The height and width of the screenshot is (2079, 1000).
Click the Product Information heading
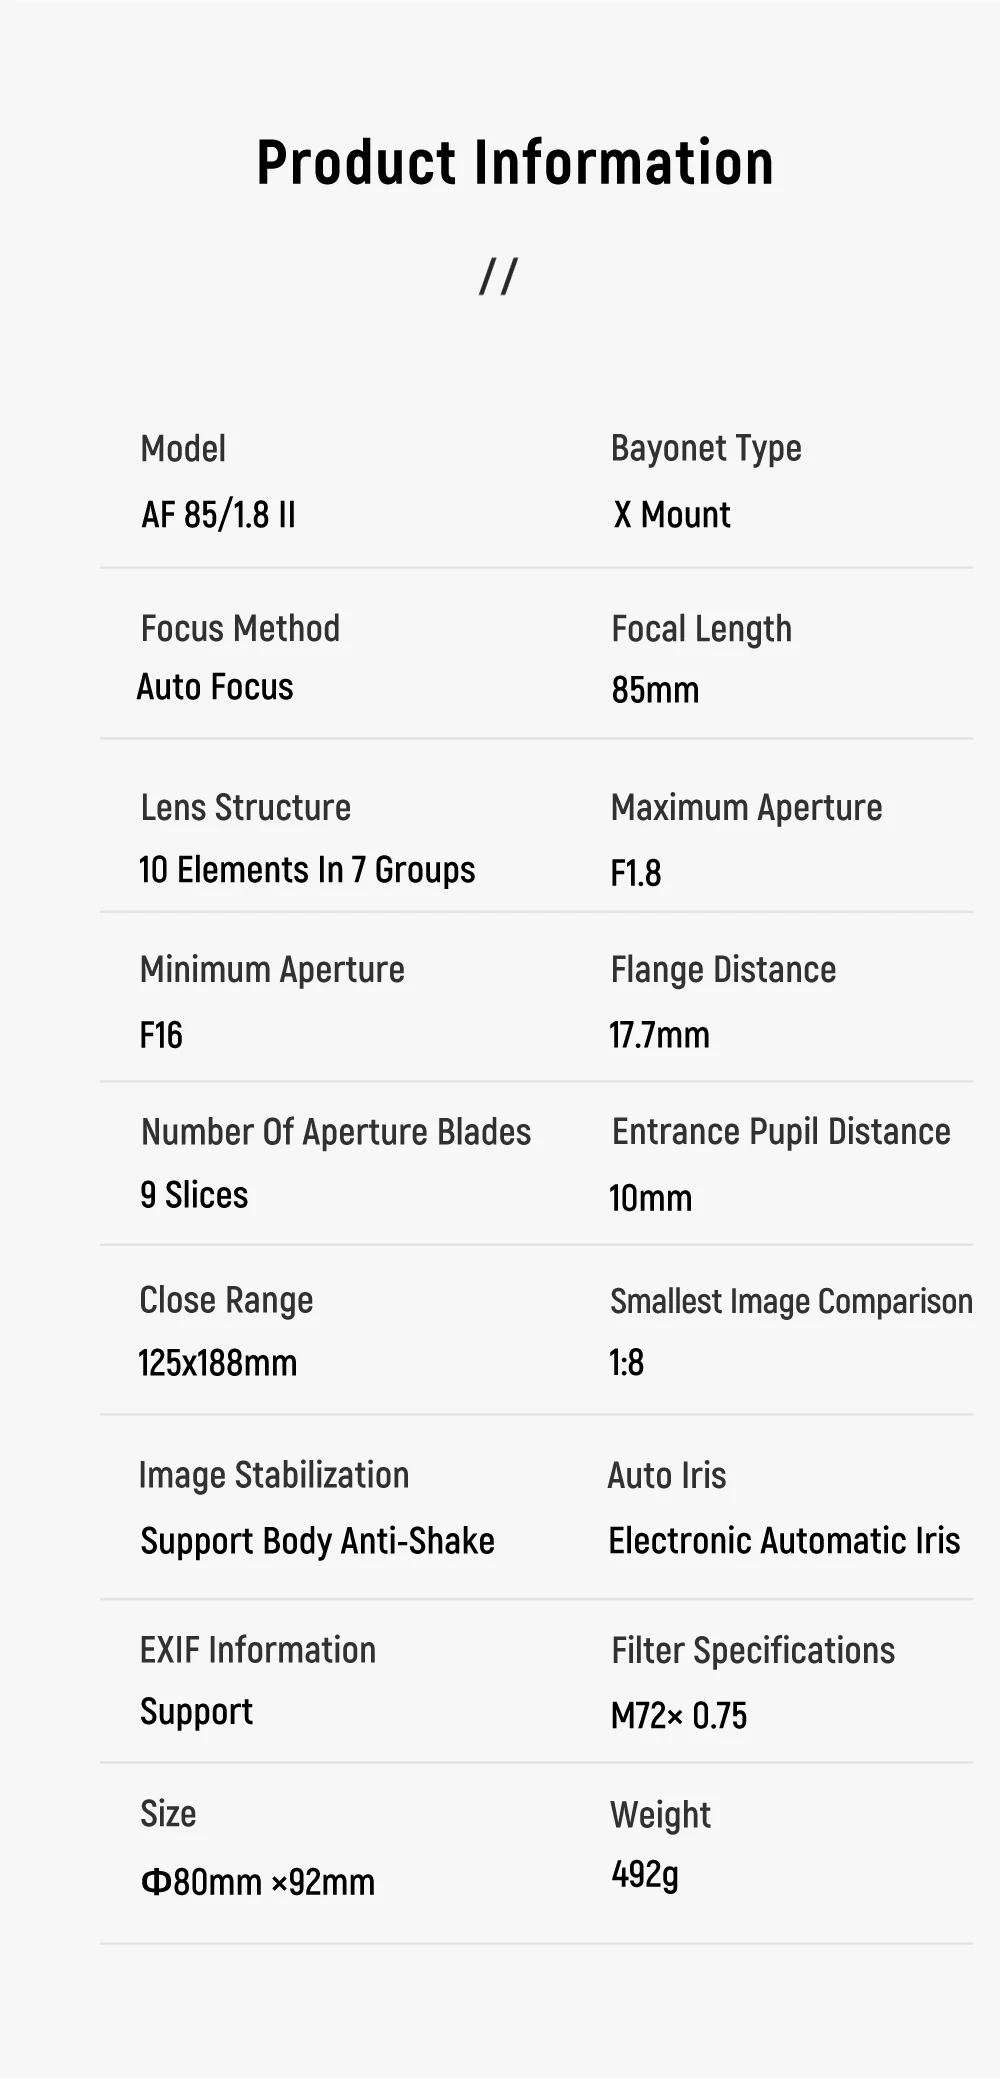pyautogui.click(x=515, y=162)
